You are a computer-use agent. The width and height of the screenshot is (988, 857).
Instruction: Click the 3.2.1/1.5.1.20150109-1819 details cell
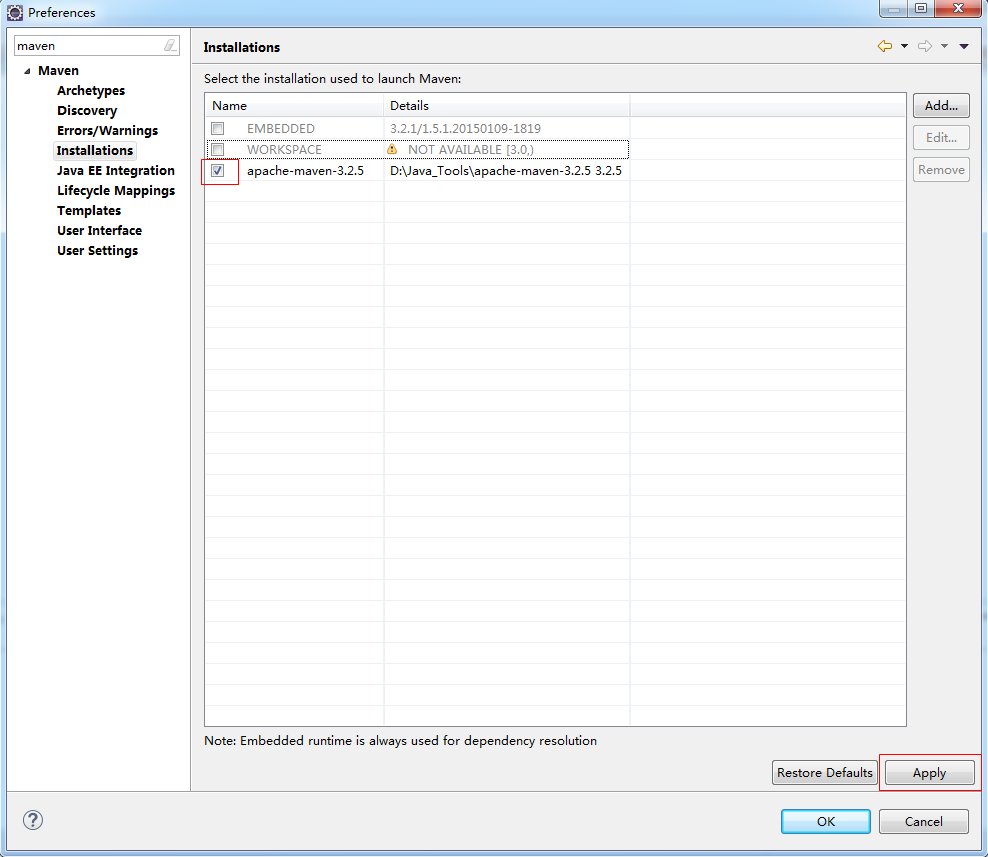point(465,129)
